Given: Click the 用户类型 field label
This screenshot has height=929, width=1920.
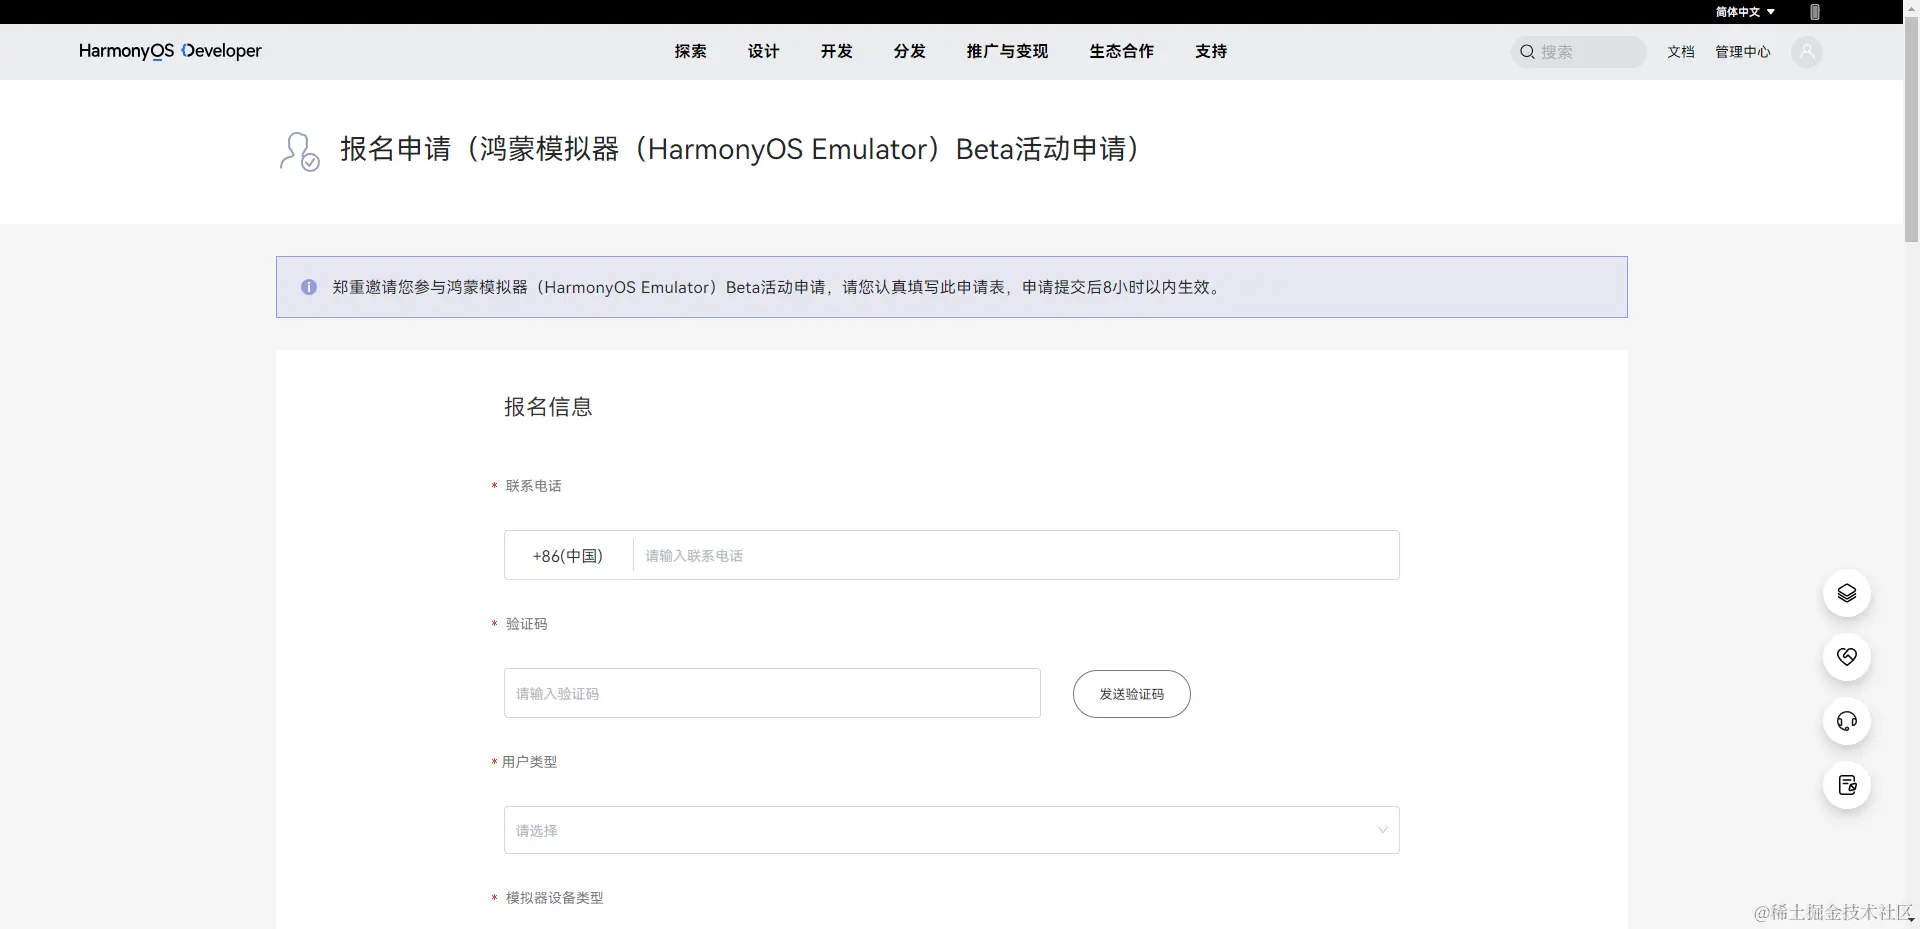Looking at the screenshot, I should tap(530, 762).
